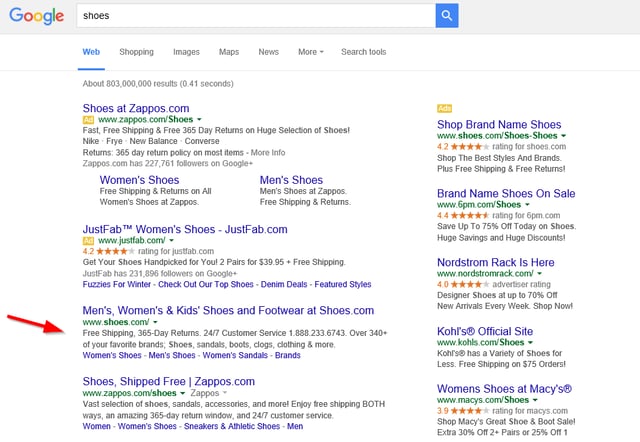The width and height of the screenshot is (640, 442).
Task: Open Women's Sandals sitelink under Shoes.com result
Action: click(x=235, y=355)
